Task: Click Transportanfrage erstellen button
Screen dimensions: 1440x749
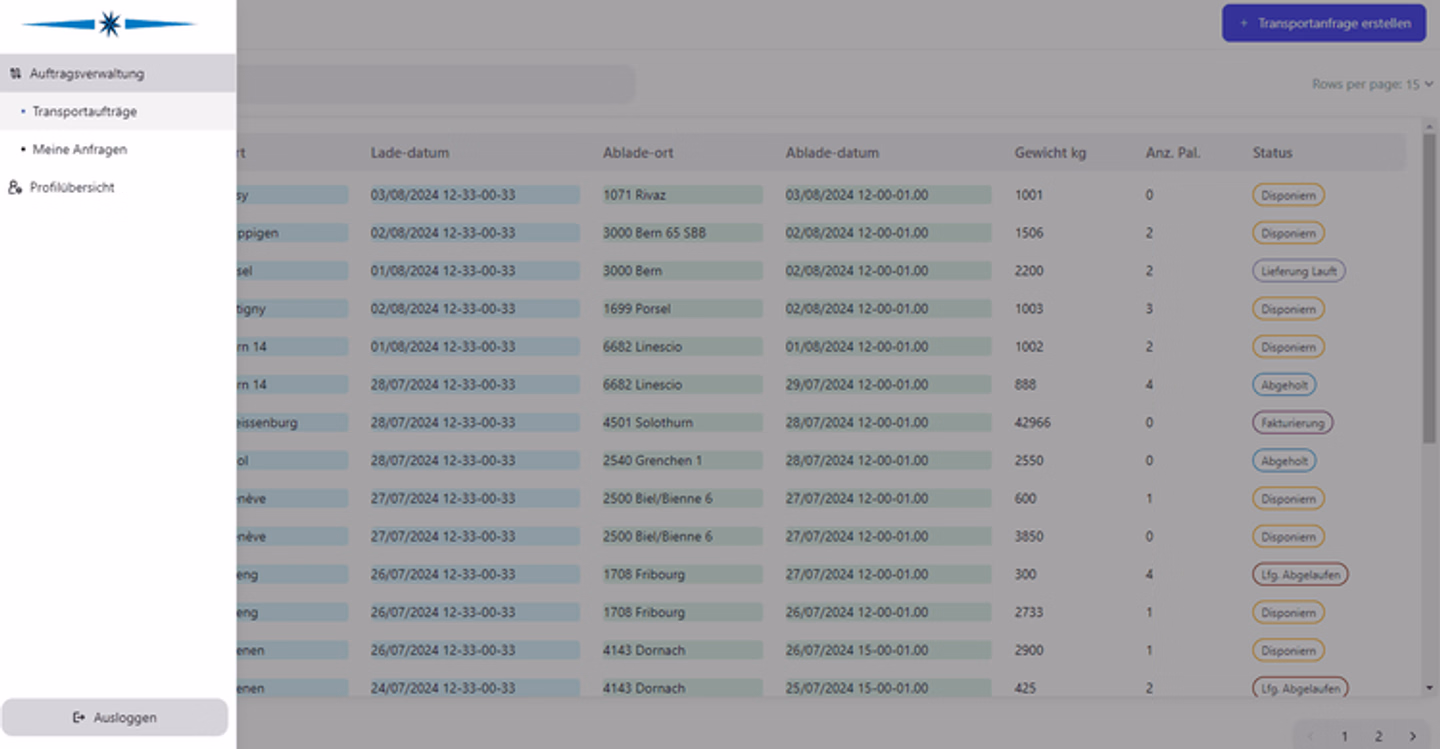Action: point(1324,22)
